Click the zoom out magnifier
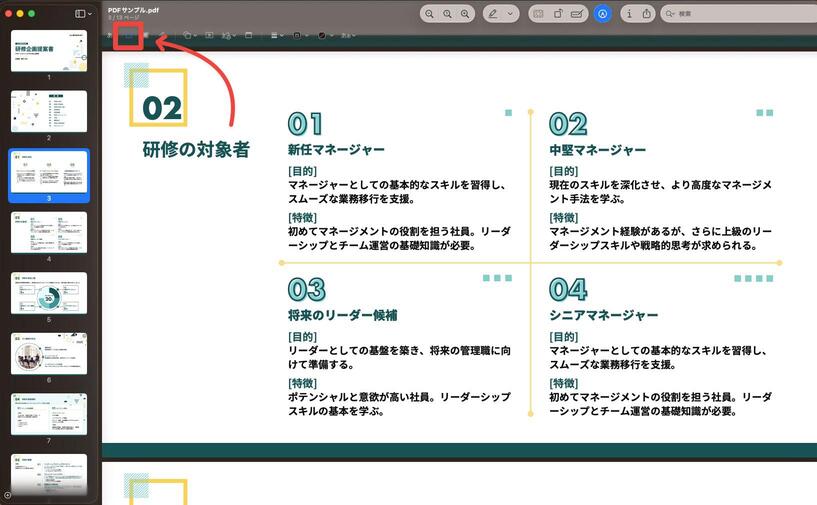This screenshot has width=817, height=505. 429,14
